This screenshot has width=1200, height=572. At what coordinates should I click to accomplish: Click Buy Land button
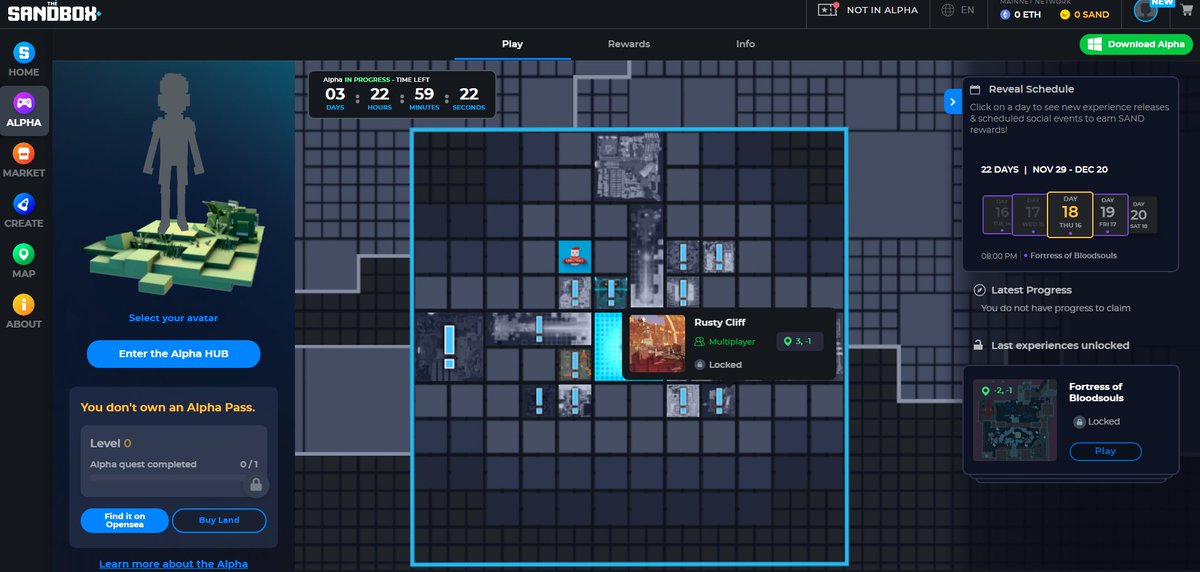tap(220, 520)
